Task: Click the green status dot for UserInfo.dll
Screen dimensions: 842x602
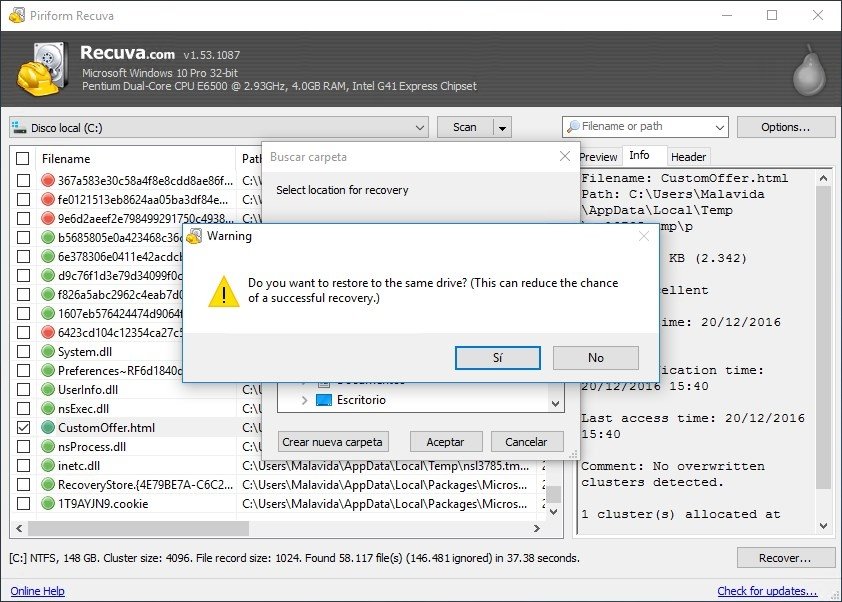Action: coord(48,389)
